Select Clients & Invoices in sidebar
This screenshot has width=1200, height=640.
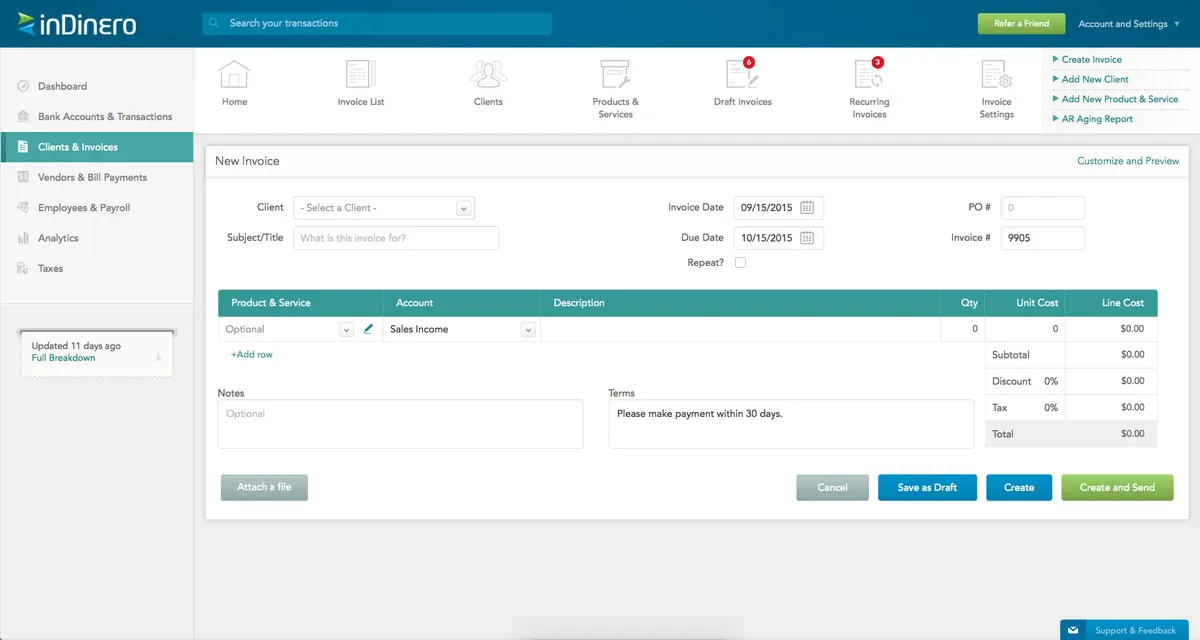(97, 147)
